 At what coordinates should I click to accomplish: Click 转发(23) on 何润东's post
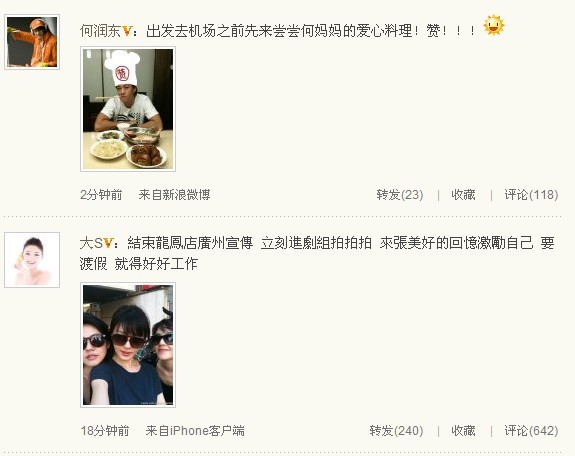tap(400, 194)
